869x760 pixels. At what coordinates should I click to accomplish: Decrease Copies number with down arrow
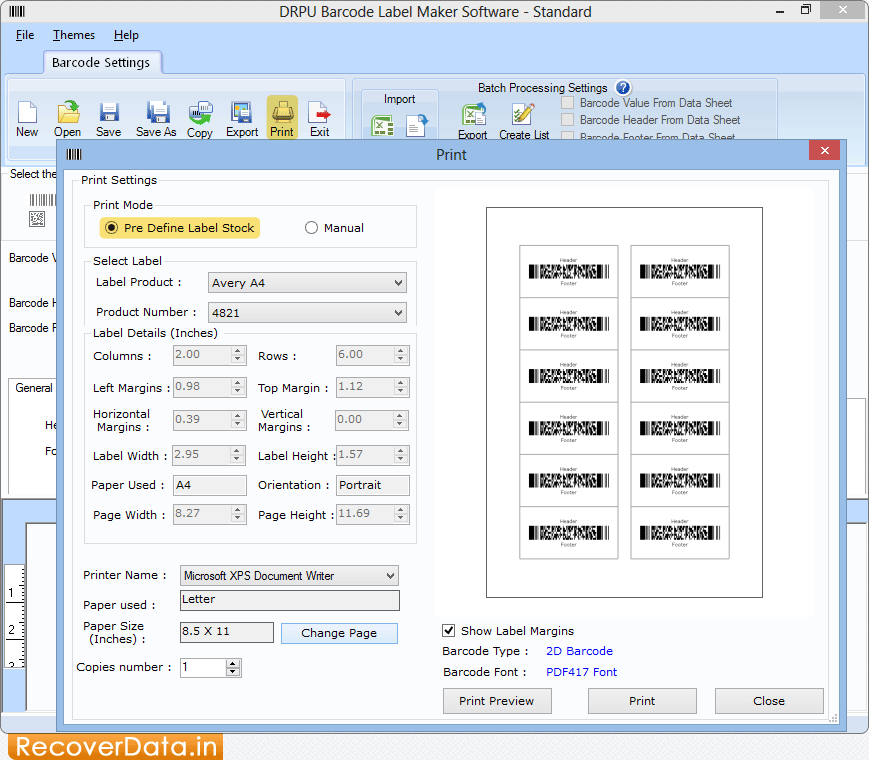coord(233,672)
